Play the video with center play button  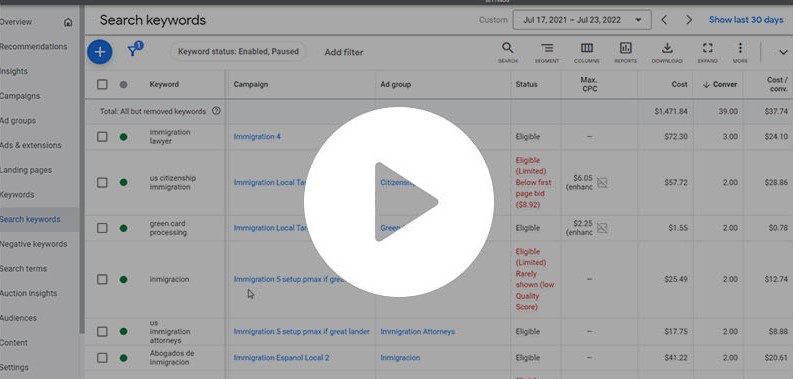(399, 201)
